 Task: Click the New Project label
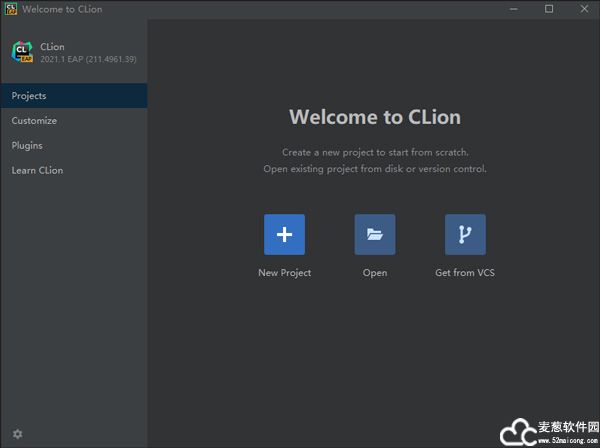284,273
